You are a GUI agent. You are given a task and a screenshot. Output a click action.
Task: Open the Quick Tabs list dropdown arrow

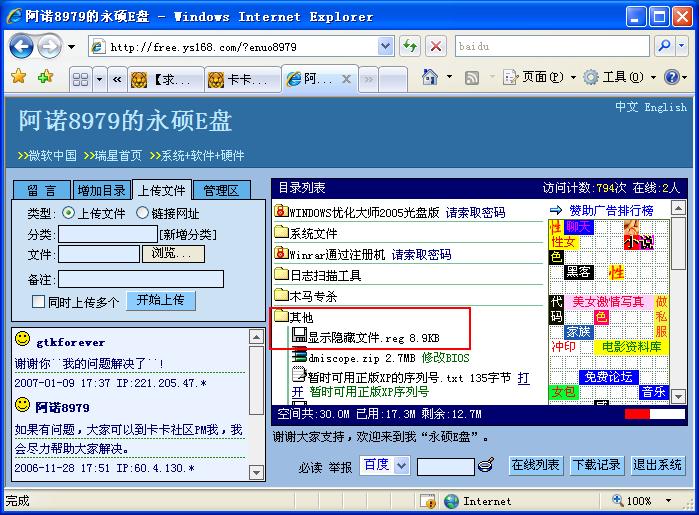coord(99,79)
